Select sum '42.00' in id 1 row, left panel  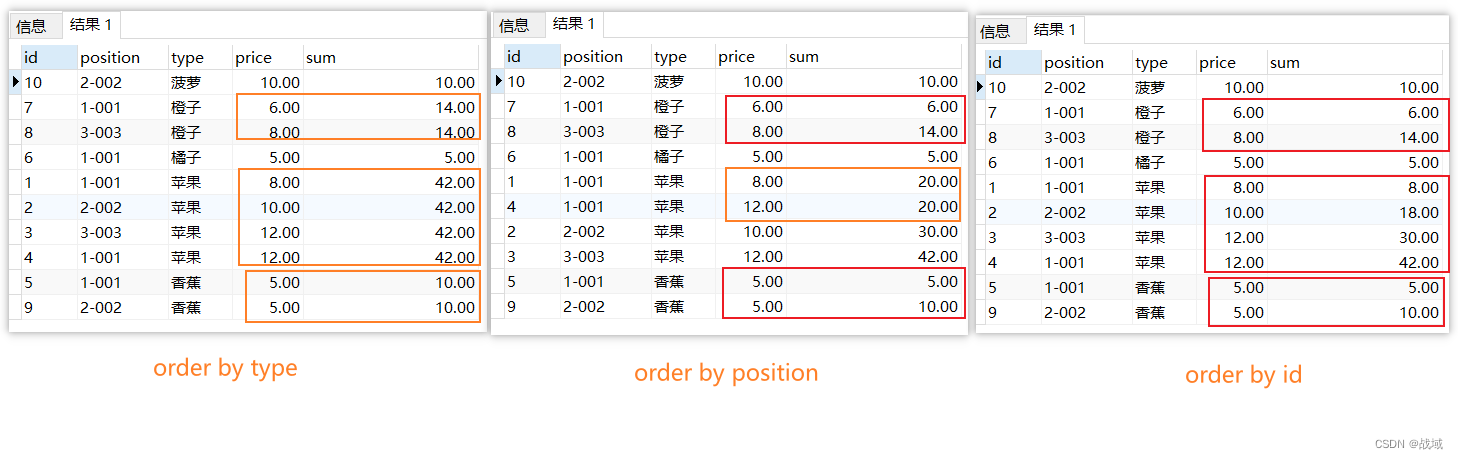point(391,183)
